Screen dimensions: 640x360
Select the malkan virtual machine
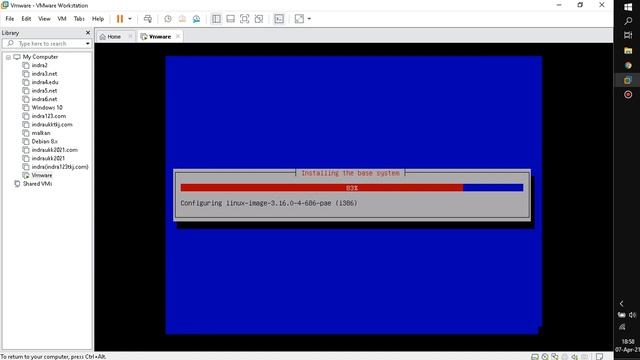coord(41,133)
